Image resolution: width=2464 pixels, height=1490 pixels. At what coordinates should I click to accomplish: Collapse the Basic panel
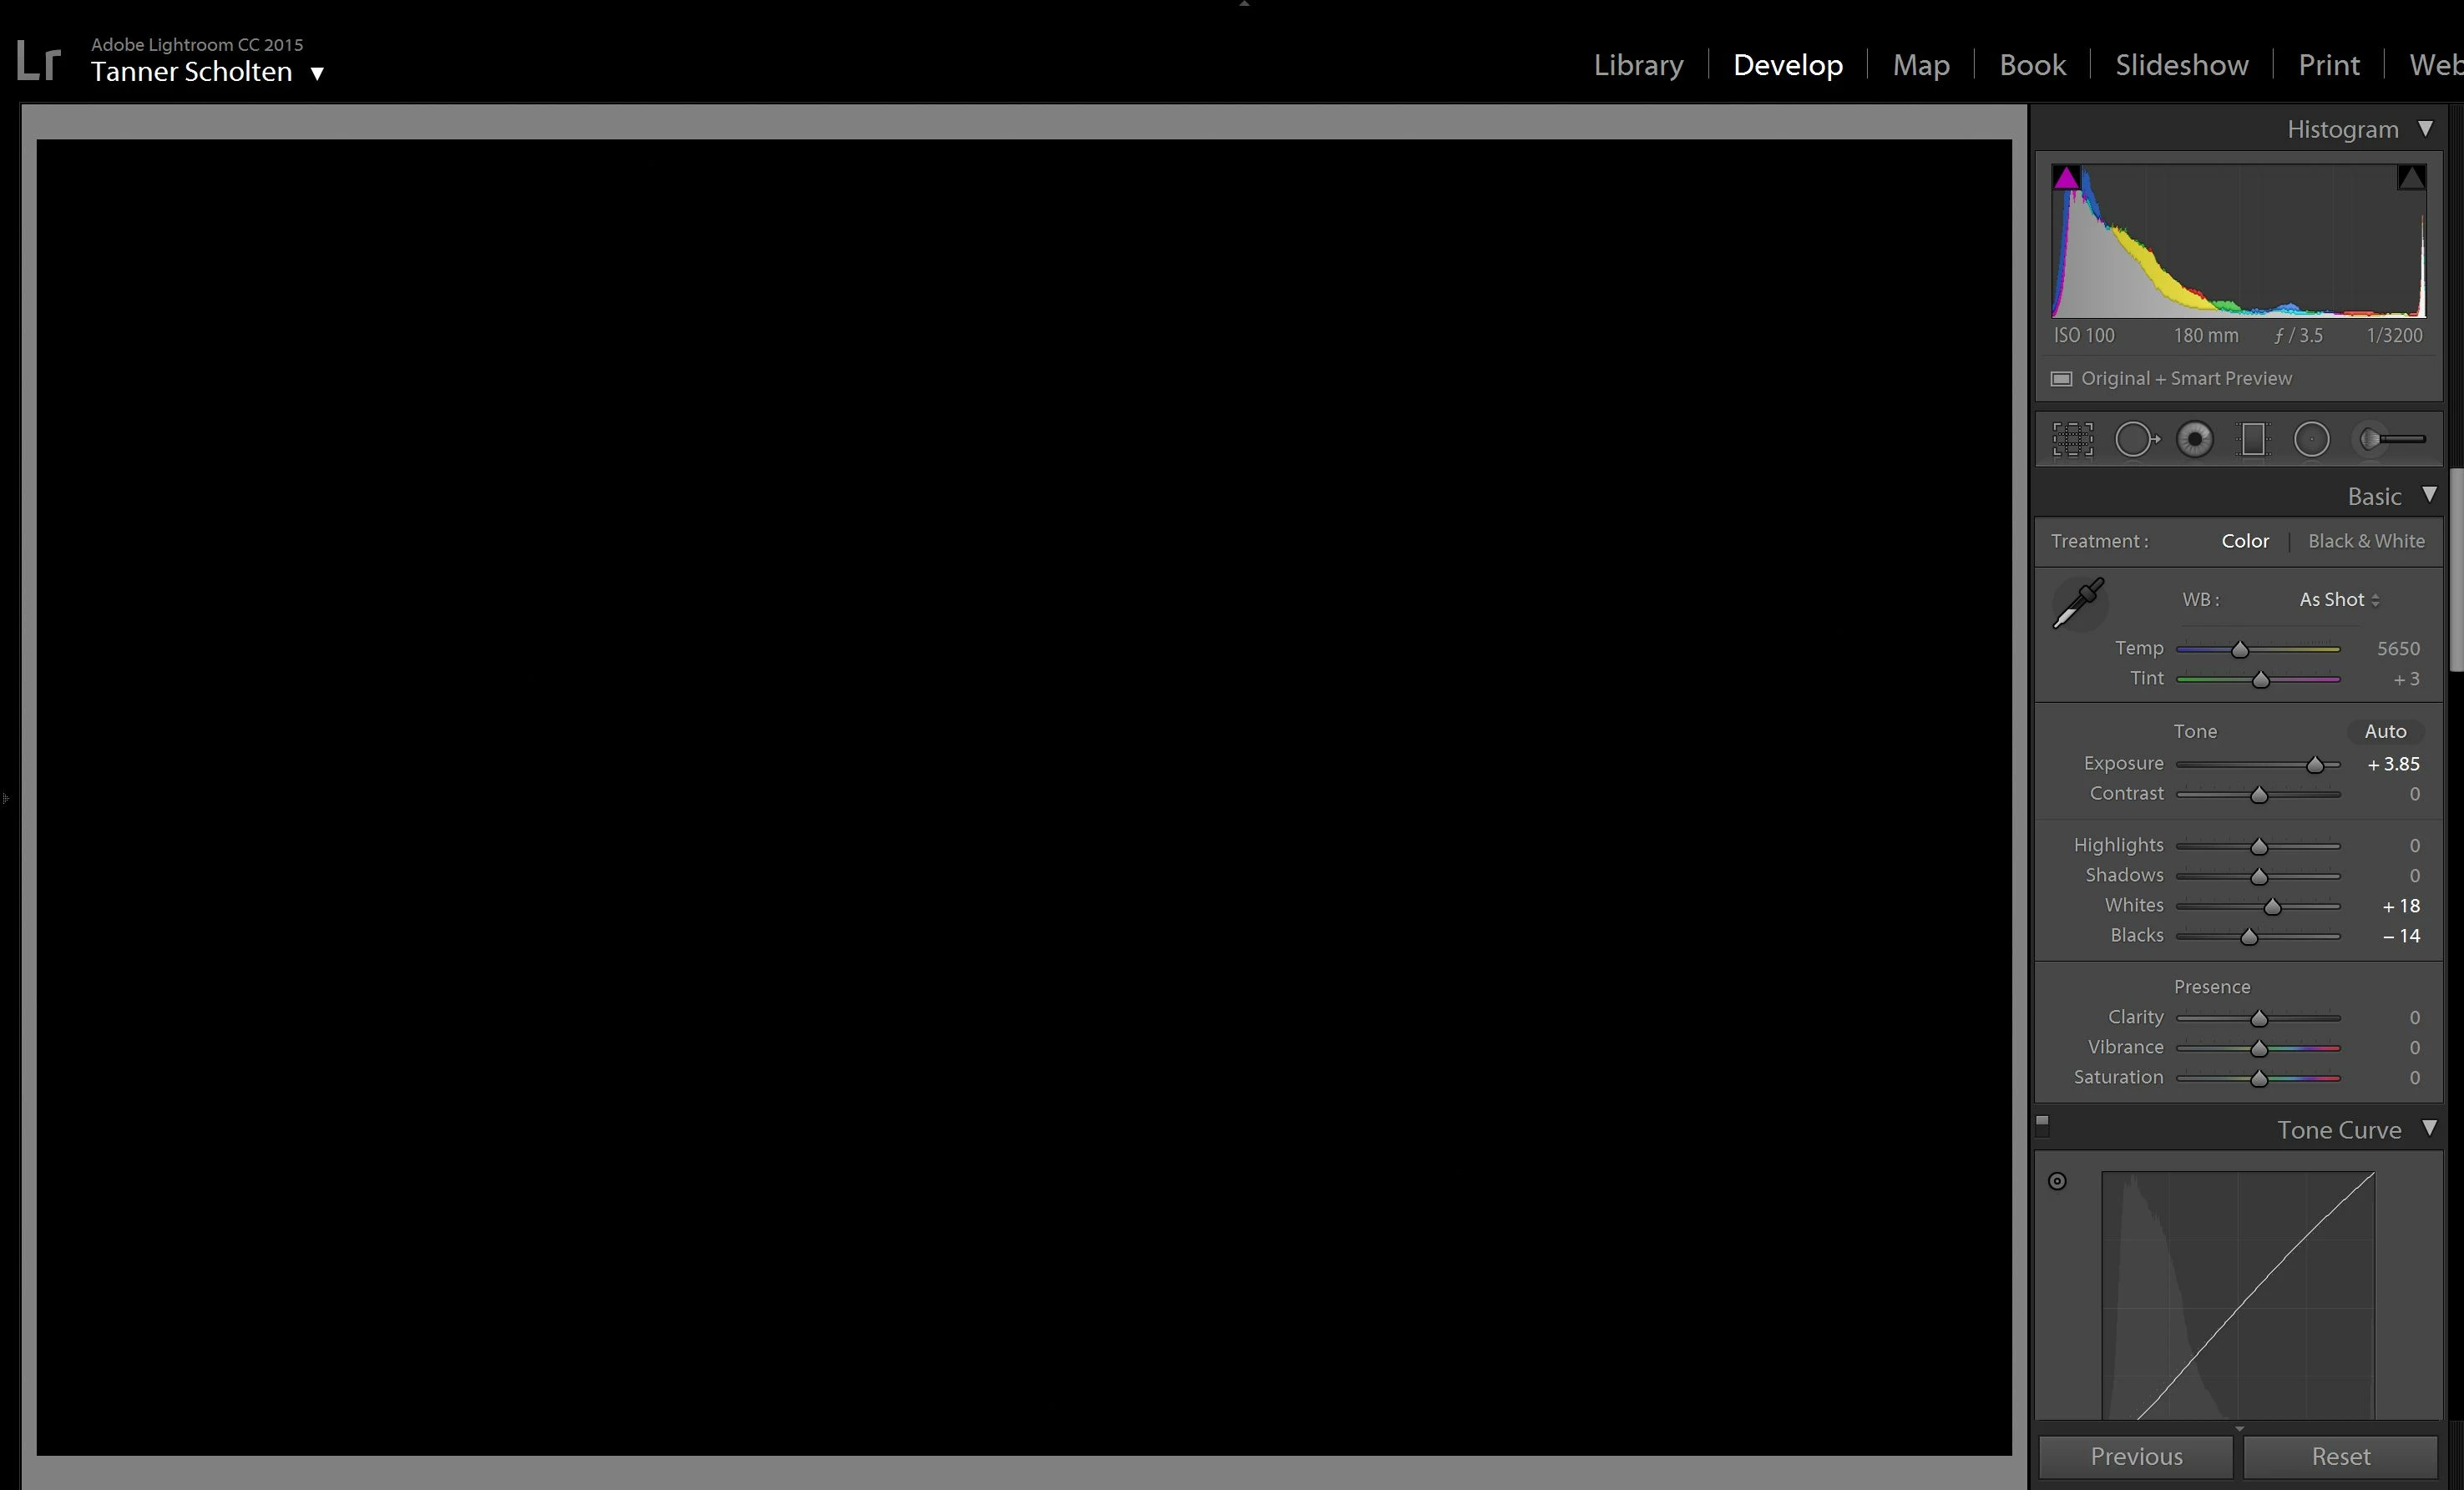[2429, 496]
